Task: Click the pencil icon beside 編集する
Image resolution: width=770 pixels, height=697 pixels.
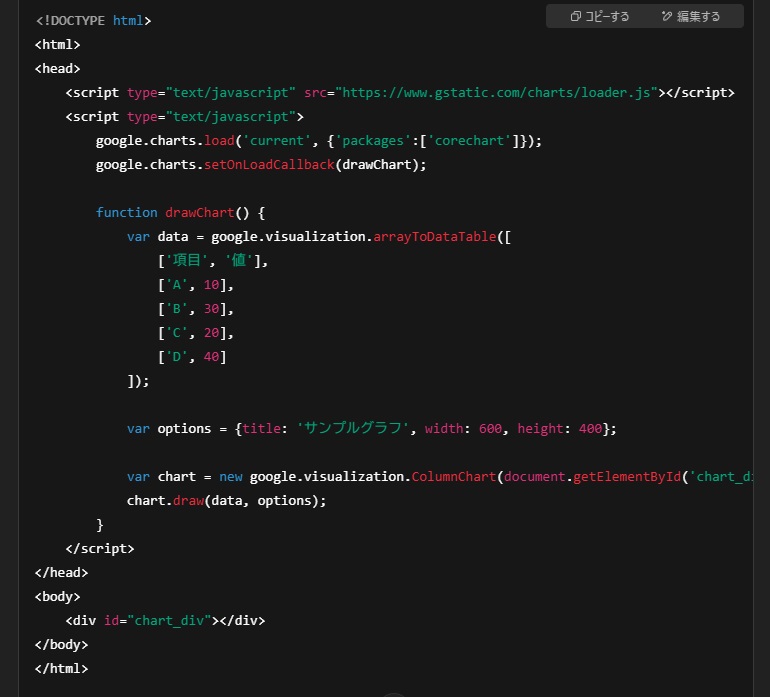Action: (666, 17)
